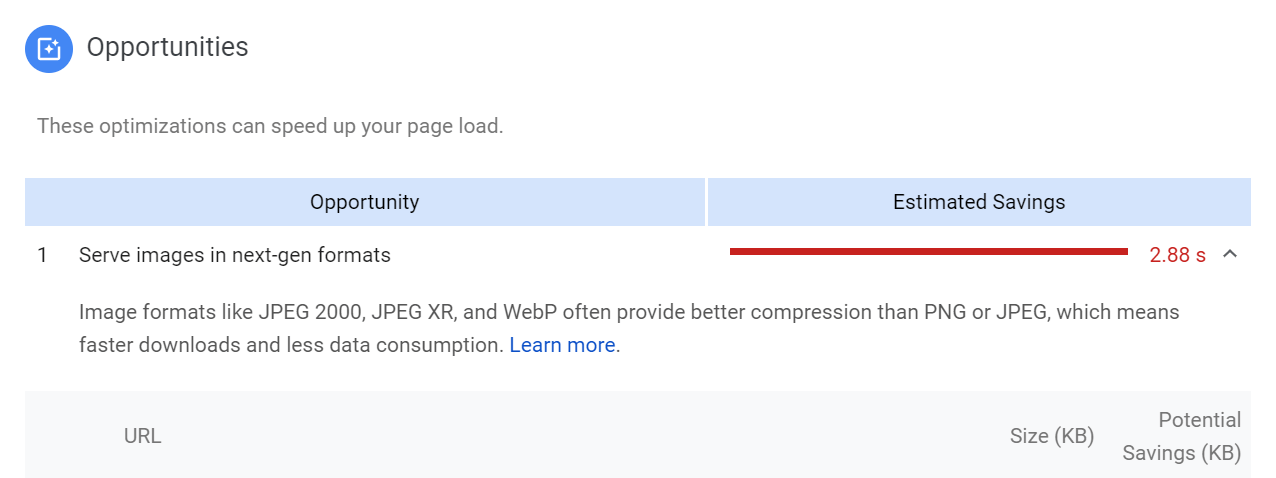Click the red estimated savings bar

click(928, 252)
